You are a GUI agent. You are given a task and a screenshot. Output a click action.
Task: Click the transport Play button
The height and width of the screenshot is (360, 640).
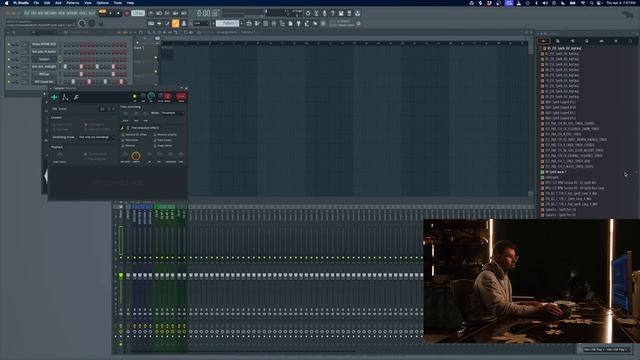(110, 13)
